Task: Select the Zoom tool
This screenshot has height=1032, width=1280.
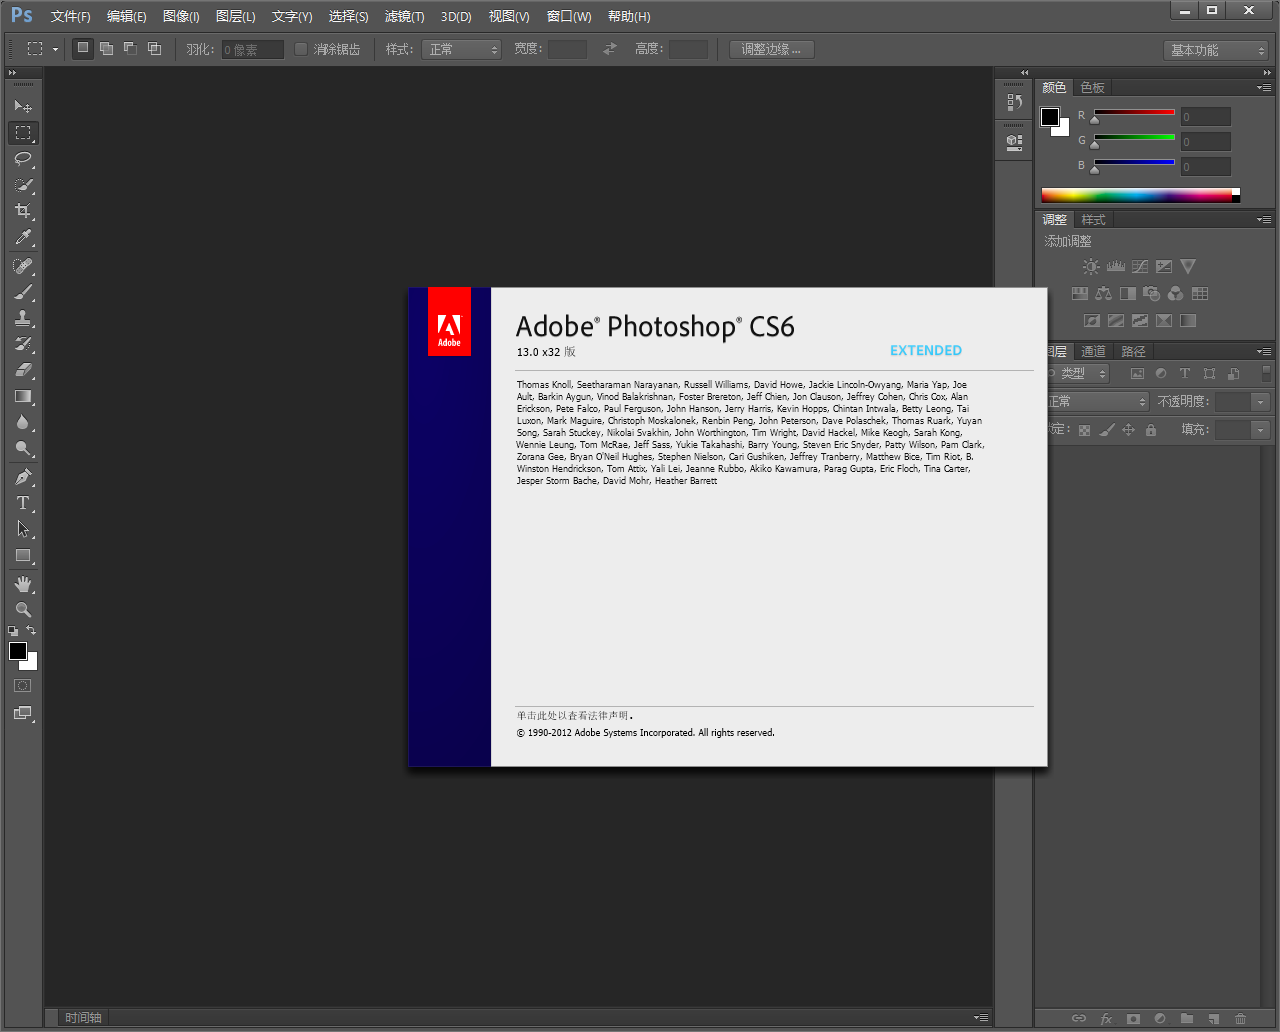Action: pos(23,610)
